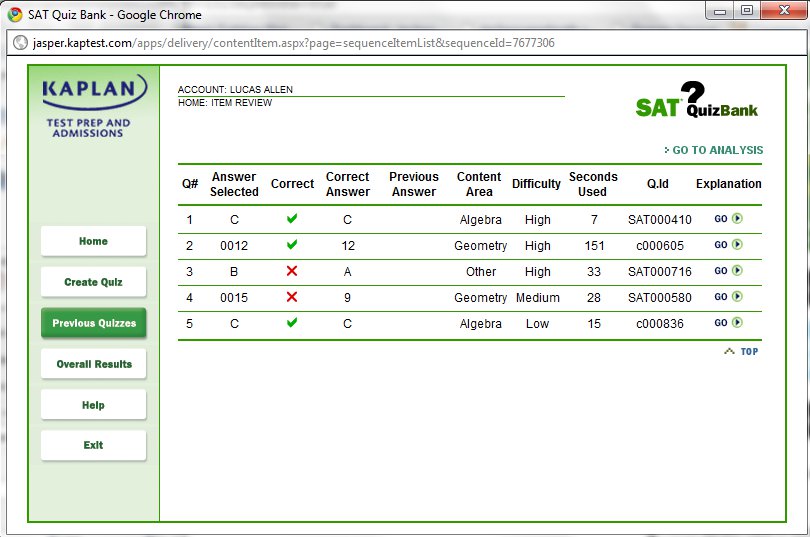Minimize the Chrome window
This screenshot has height=537, width=810.
tap(720, 10)
